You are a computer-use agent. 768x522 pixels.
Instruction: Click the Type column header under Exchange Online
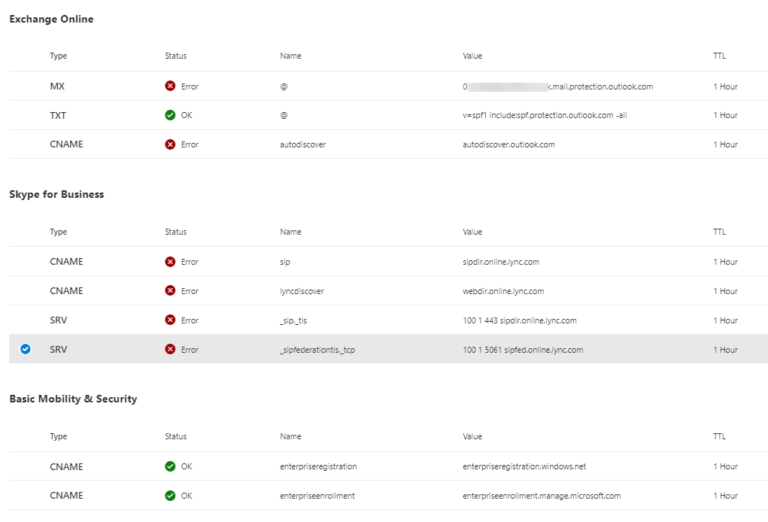click(x=58, y=56)
